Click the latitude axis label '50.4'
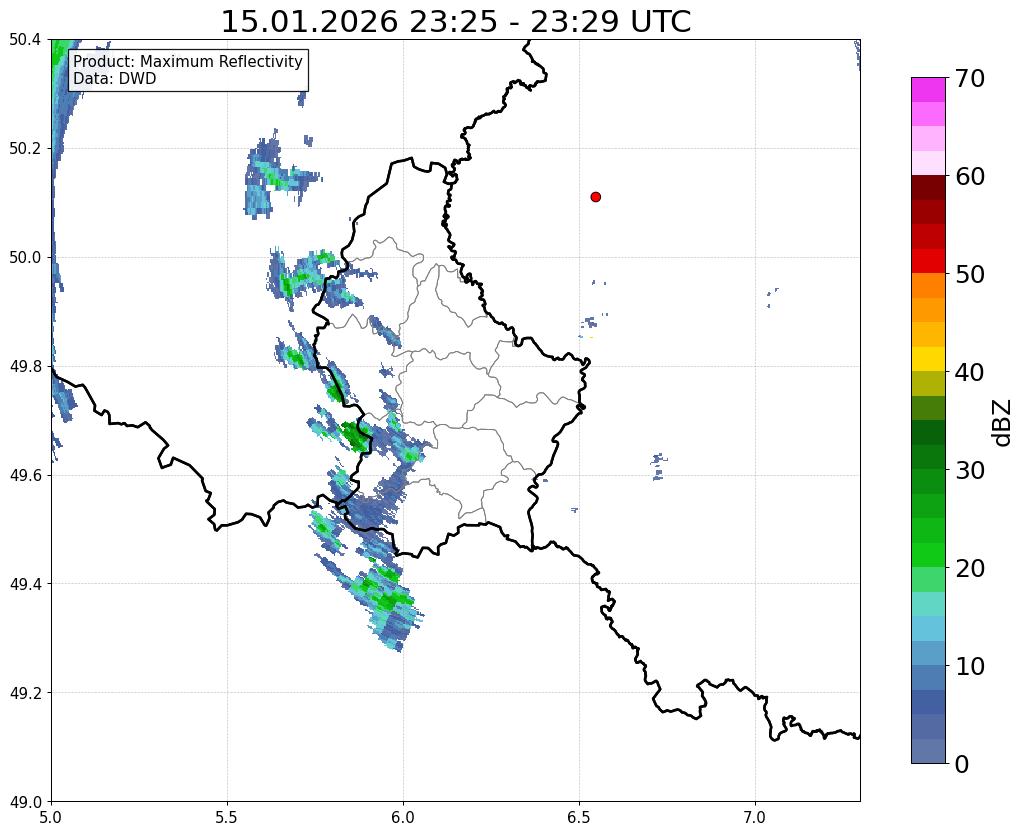Viewport: 1023px width, 834px height. click(x=25, y=40)
